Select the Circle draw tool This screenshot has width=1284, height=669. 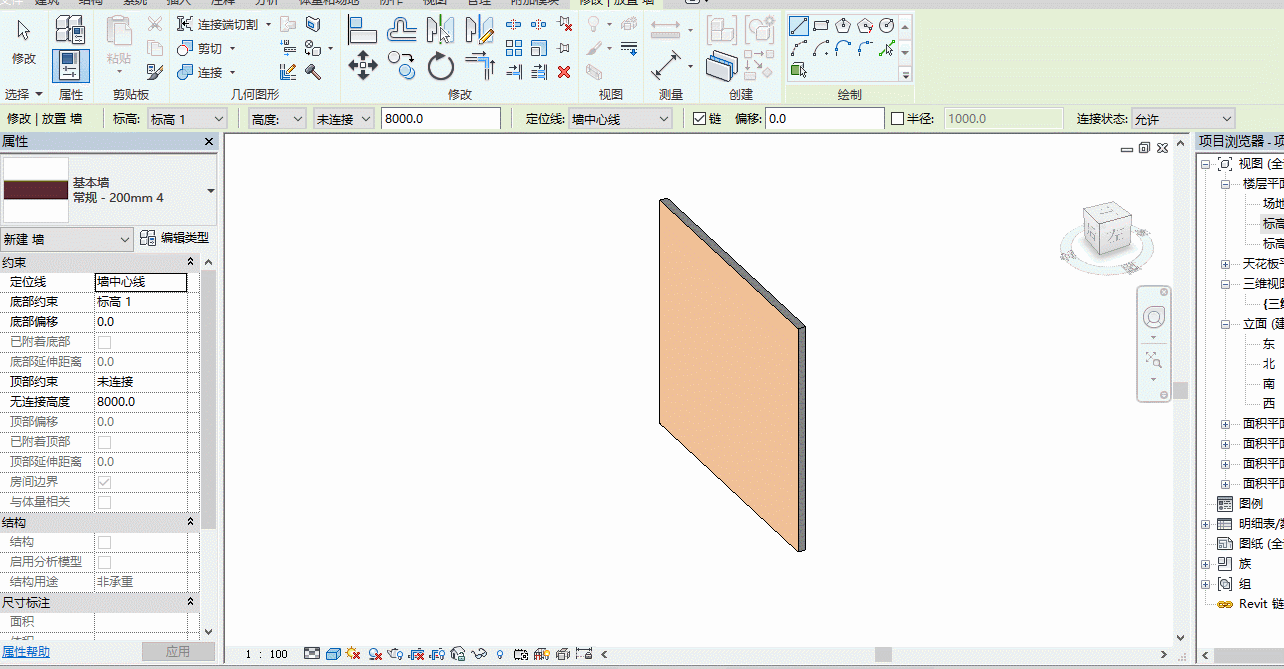coord(887,26)
